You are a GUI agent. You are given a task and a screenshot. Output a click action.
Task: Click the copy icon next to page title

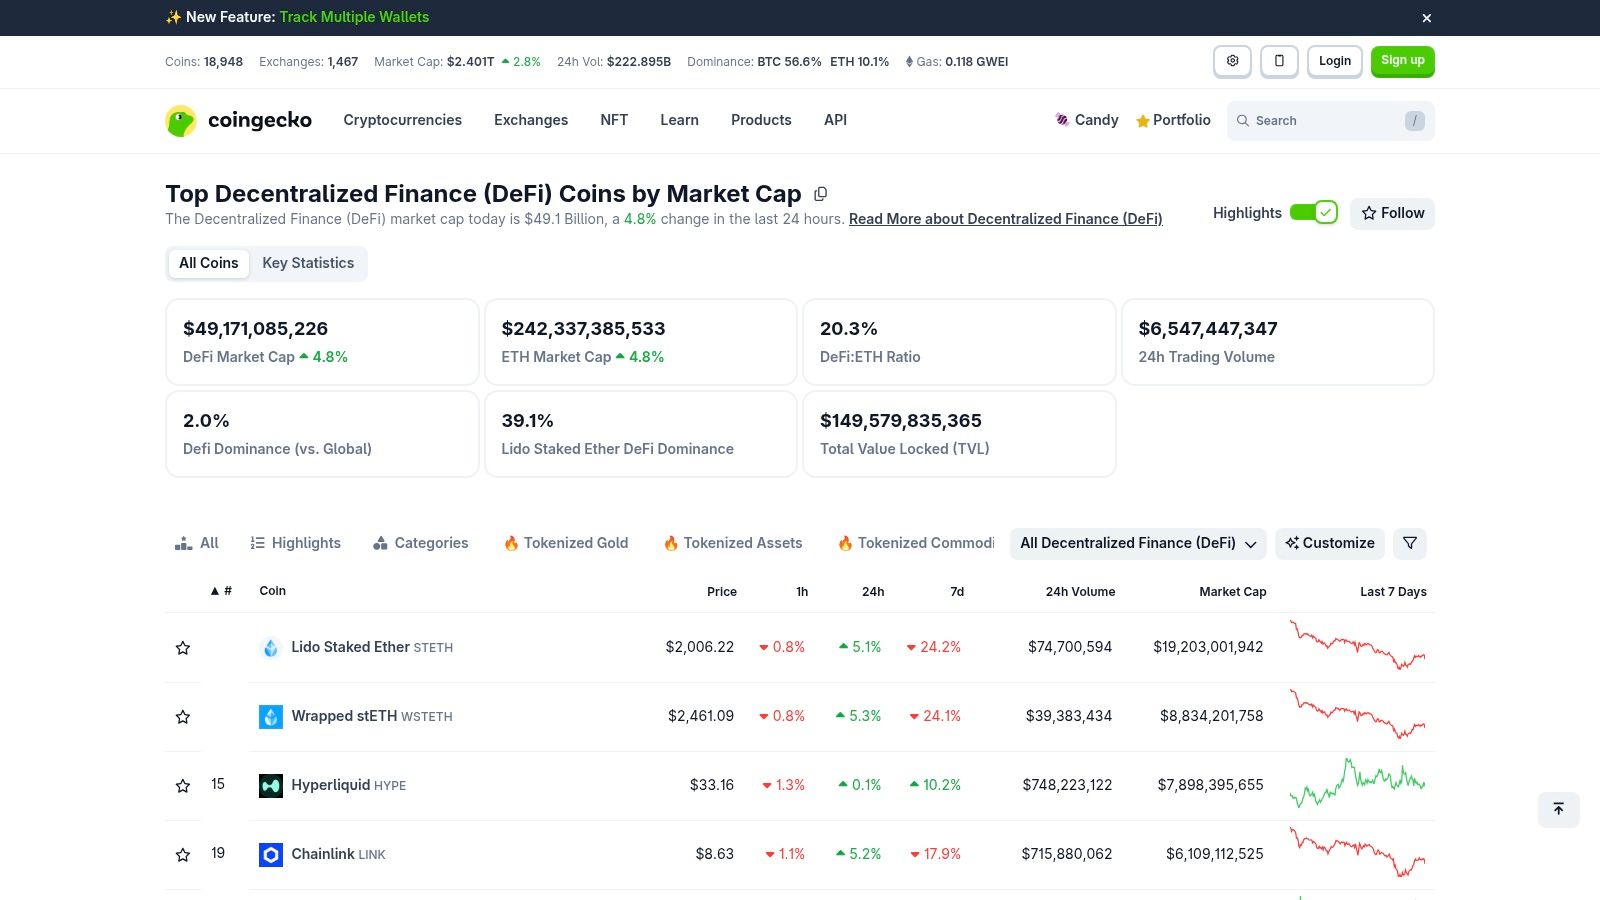[821, 193]
